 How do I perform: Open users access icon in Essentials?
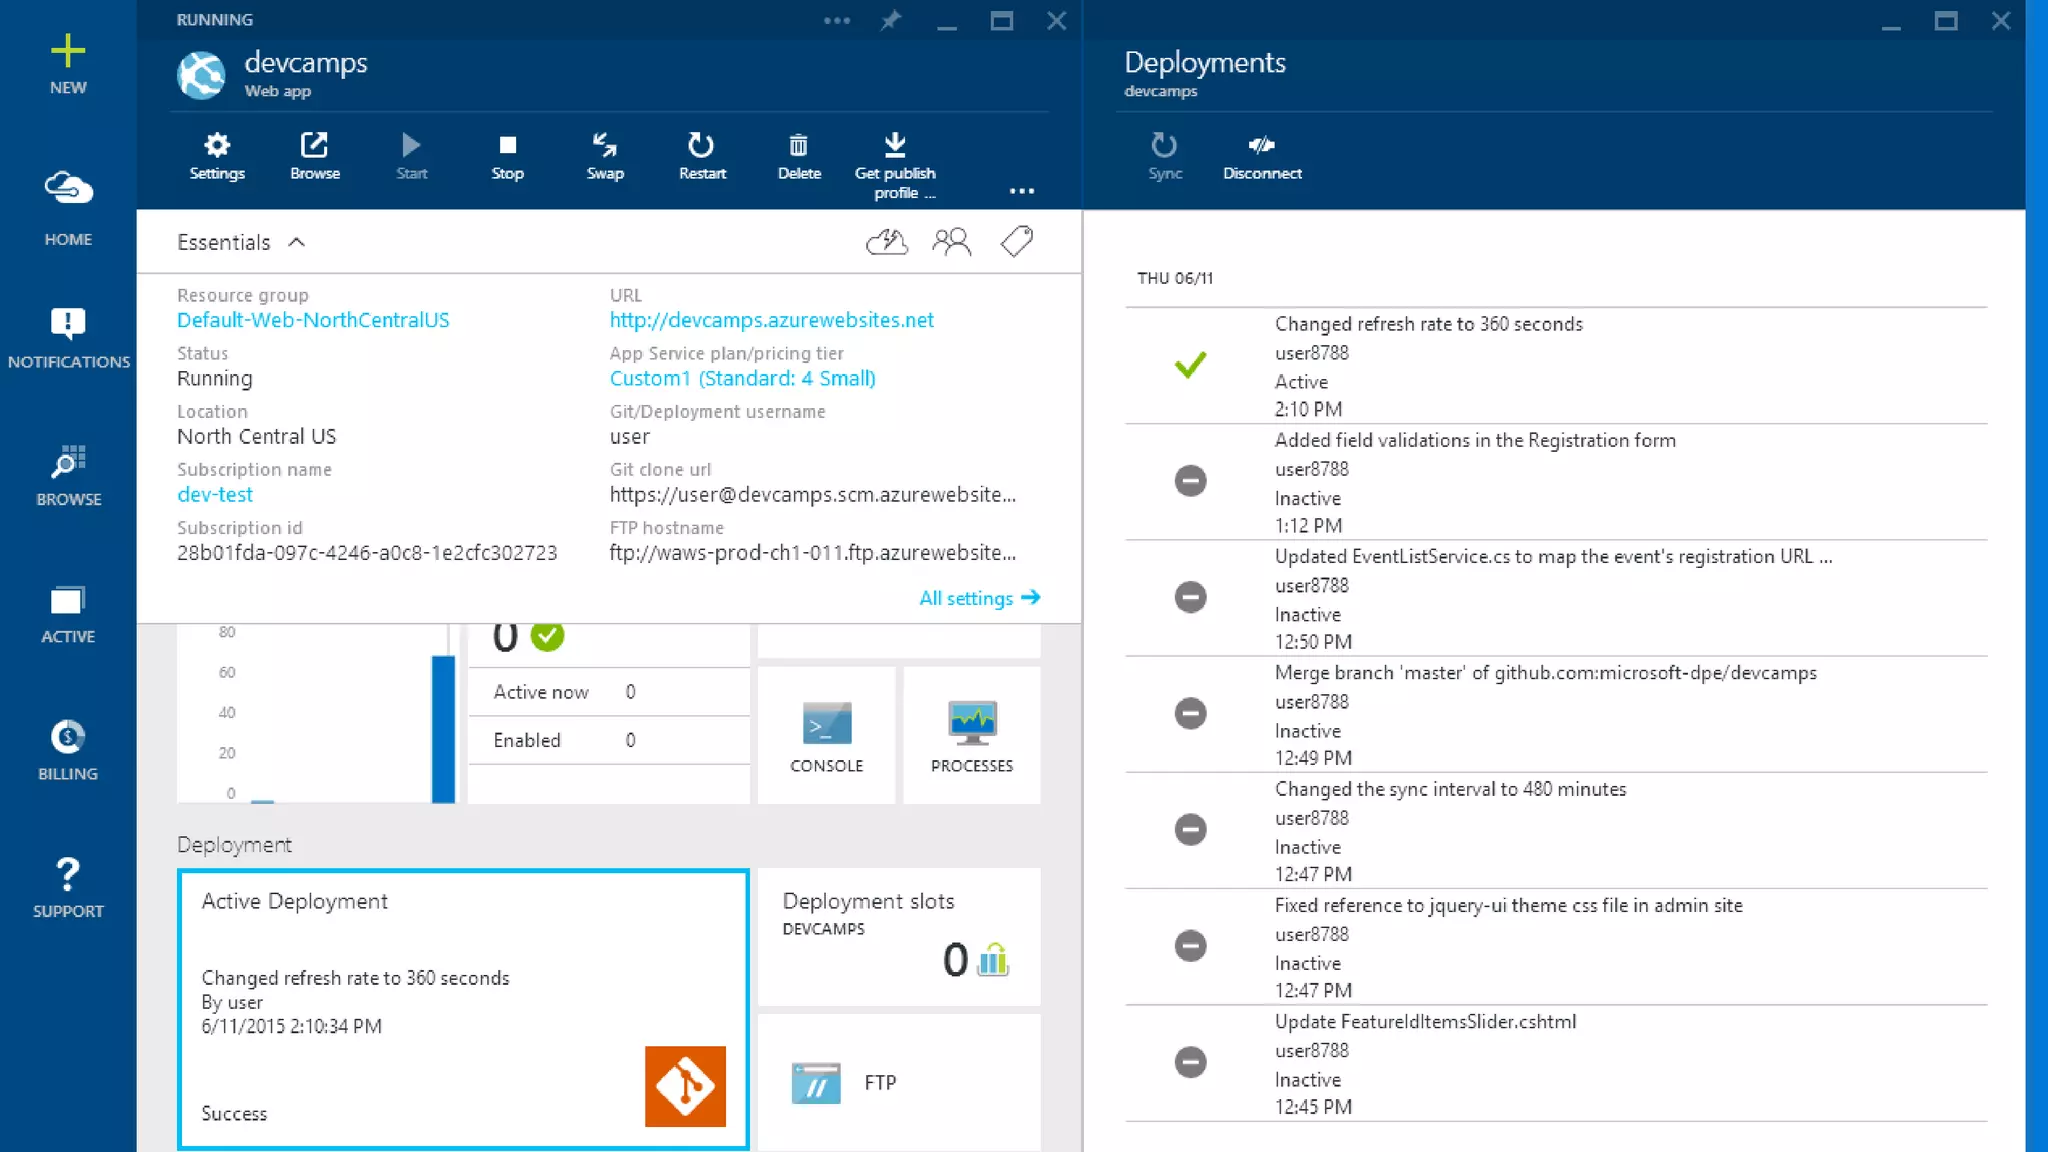[951, 241]
